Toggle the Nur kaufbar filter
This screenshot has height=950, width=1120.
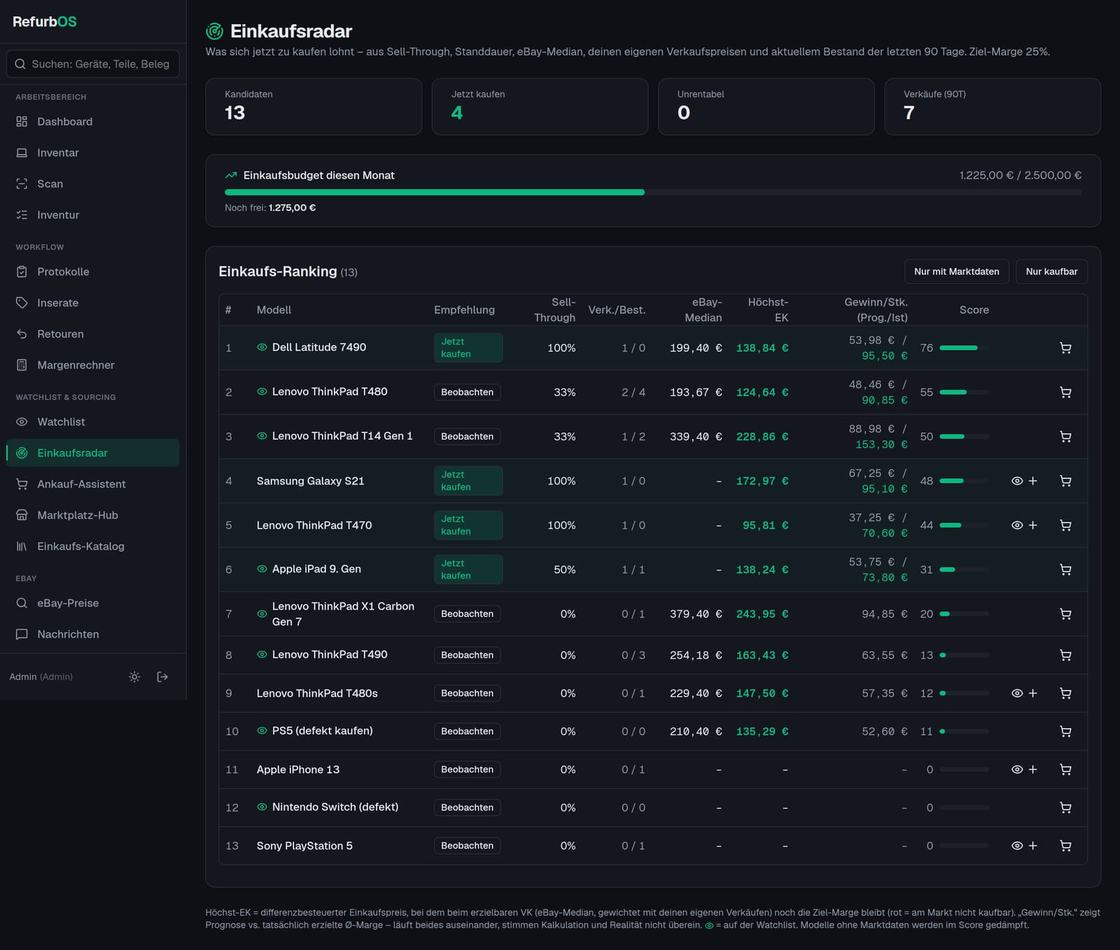1051,271
